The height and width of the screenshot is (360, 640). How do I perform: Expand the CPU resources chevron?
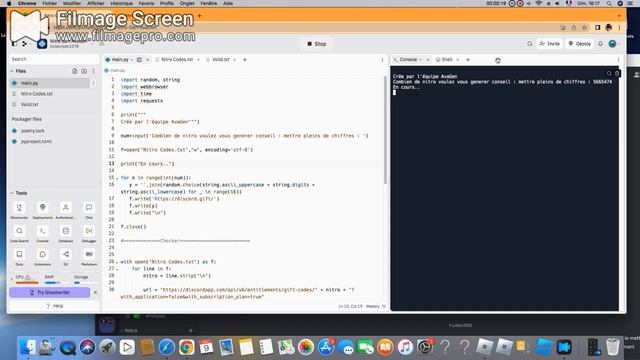(12, 278)
